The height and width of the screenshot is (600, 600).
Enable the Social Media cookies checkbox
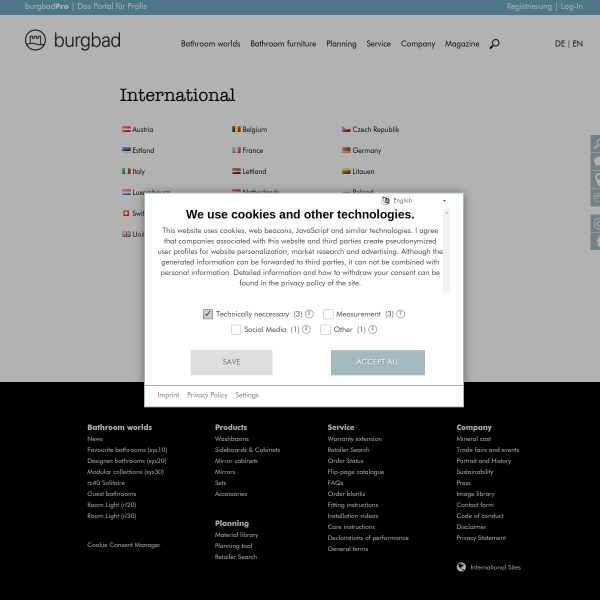[x=236, y=329]
